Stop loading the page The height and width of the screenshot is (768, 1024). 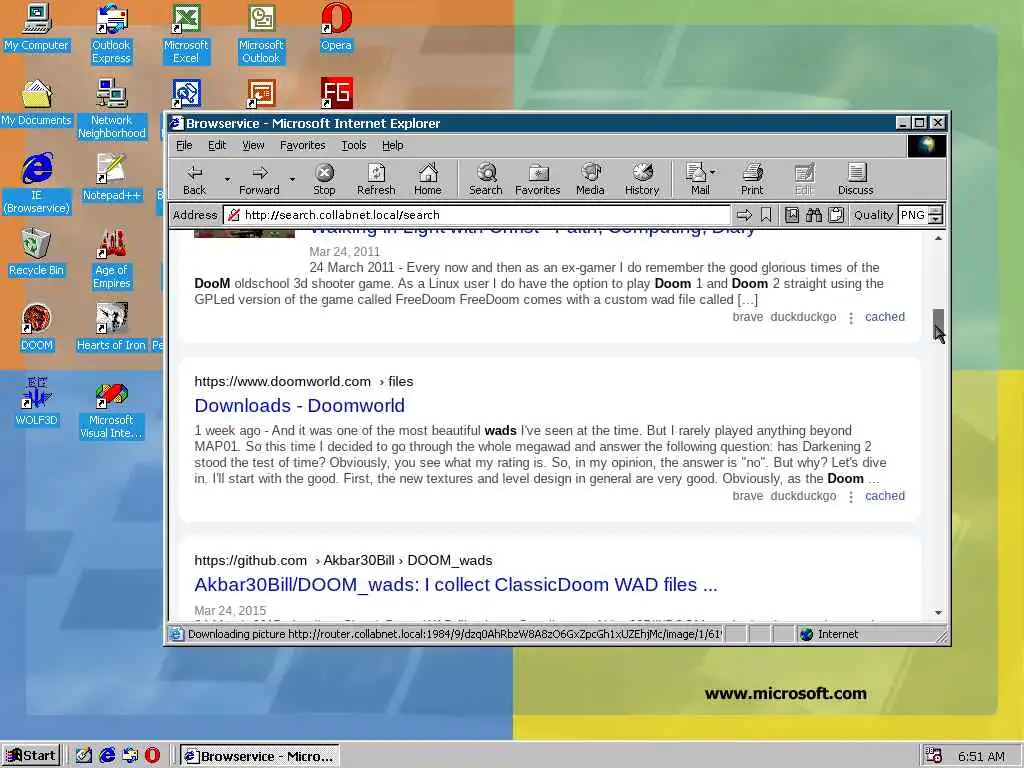point(324,179)
